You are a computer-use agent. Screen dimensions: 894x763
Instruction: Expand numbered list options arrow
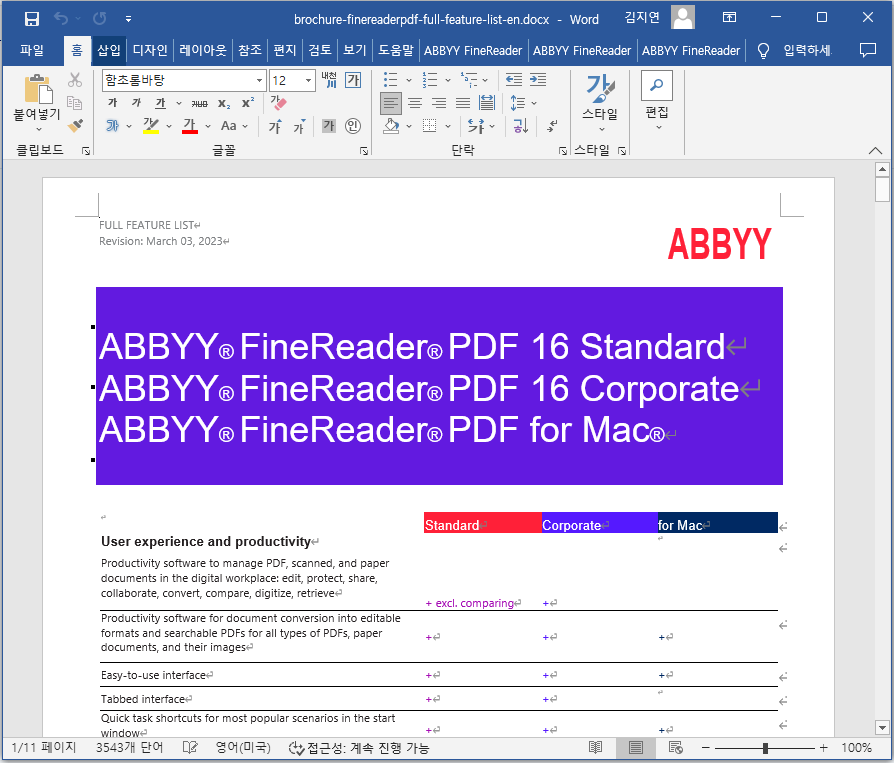tap(448, 80)
